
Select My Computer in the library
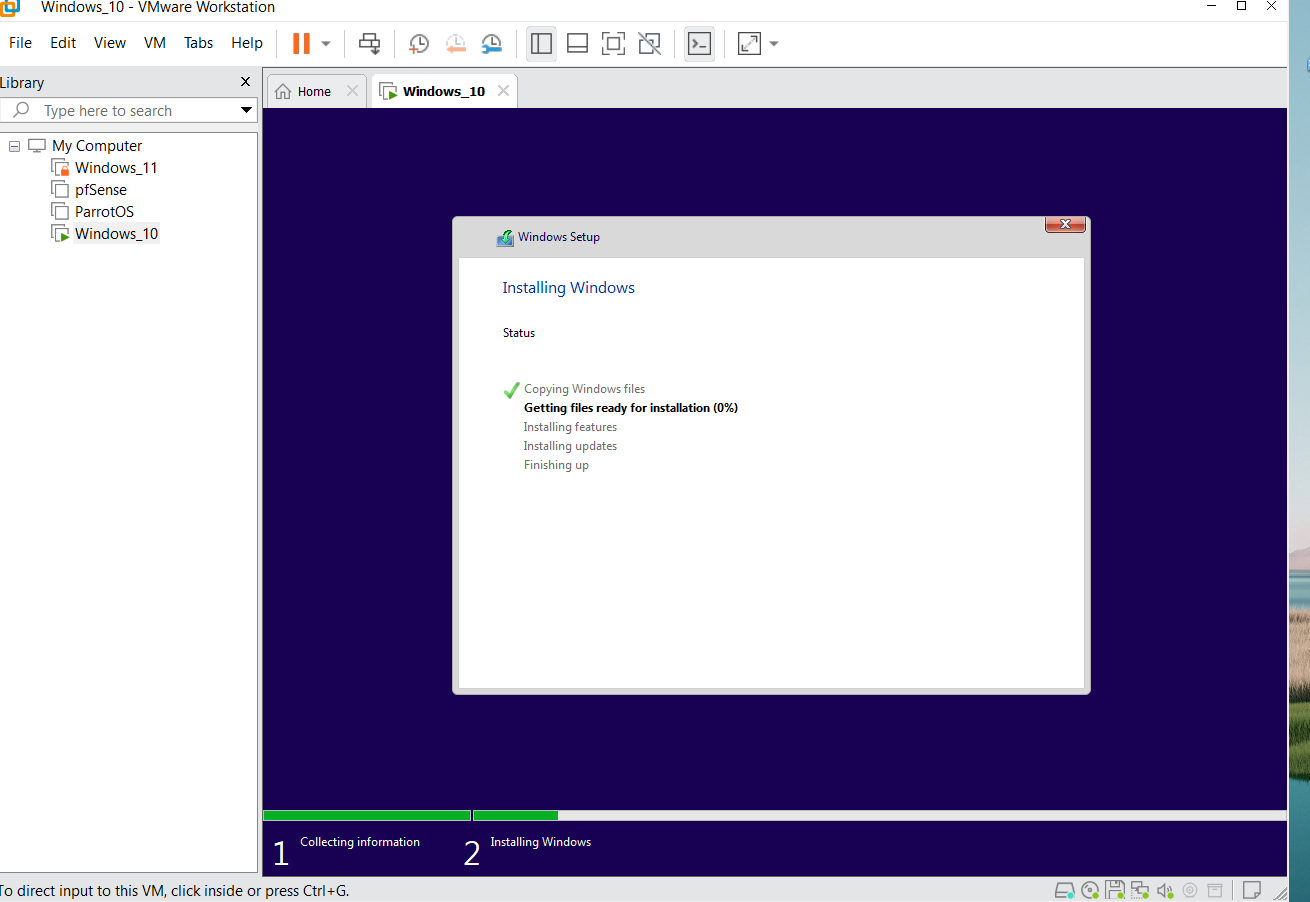(97, 146)
